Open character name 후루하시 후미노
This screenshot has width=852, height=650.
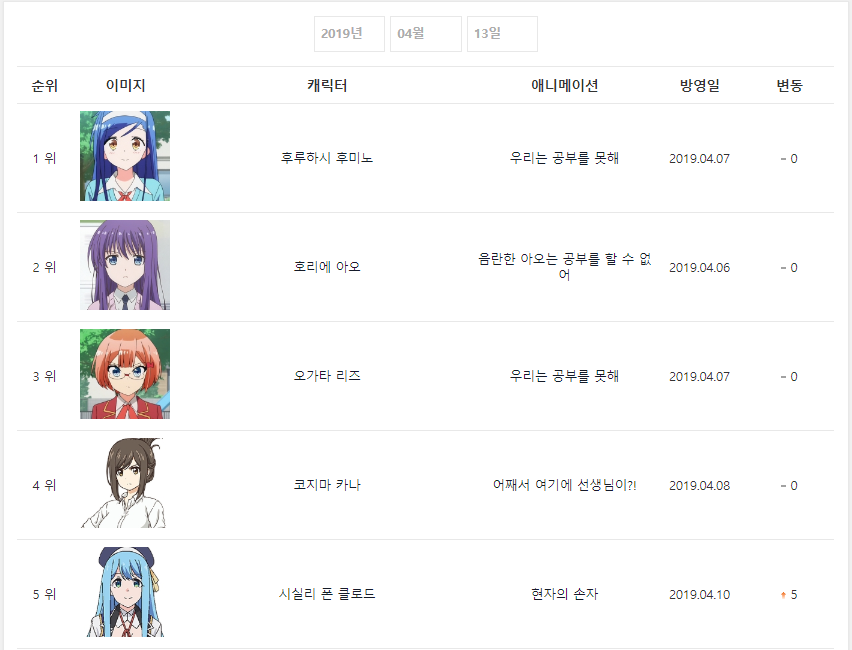coord(327,158)
